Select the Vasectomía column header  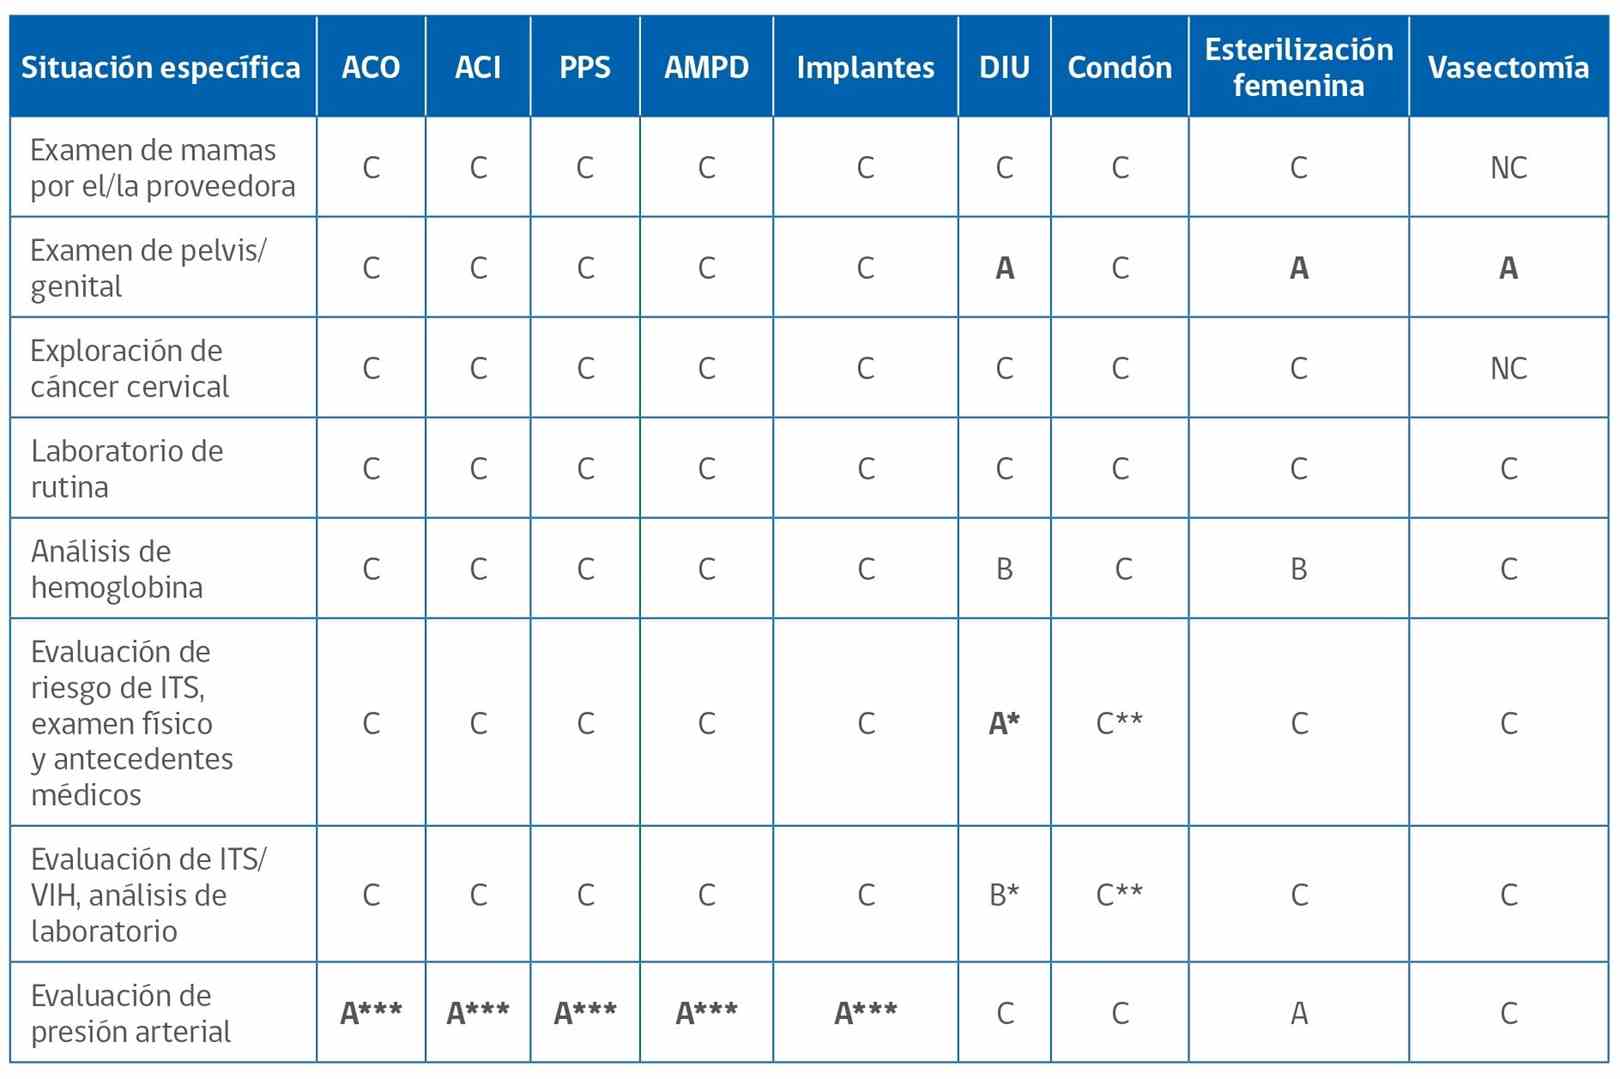coord(1508,67)
